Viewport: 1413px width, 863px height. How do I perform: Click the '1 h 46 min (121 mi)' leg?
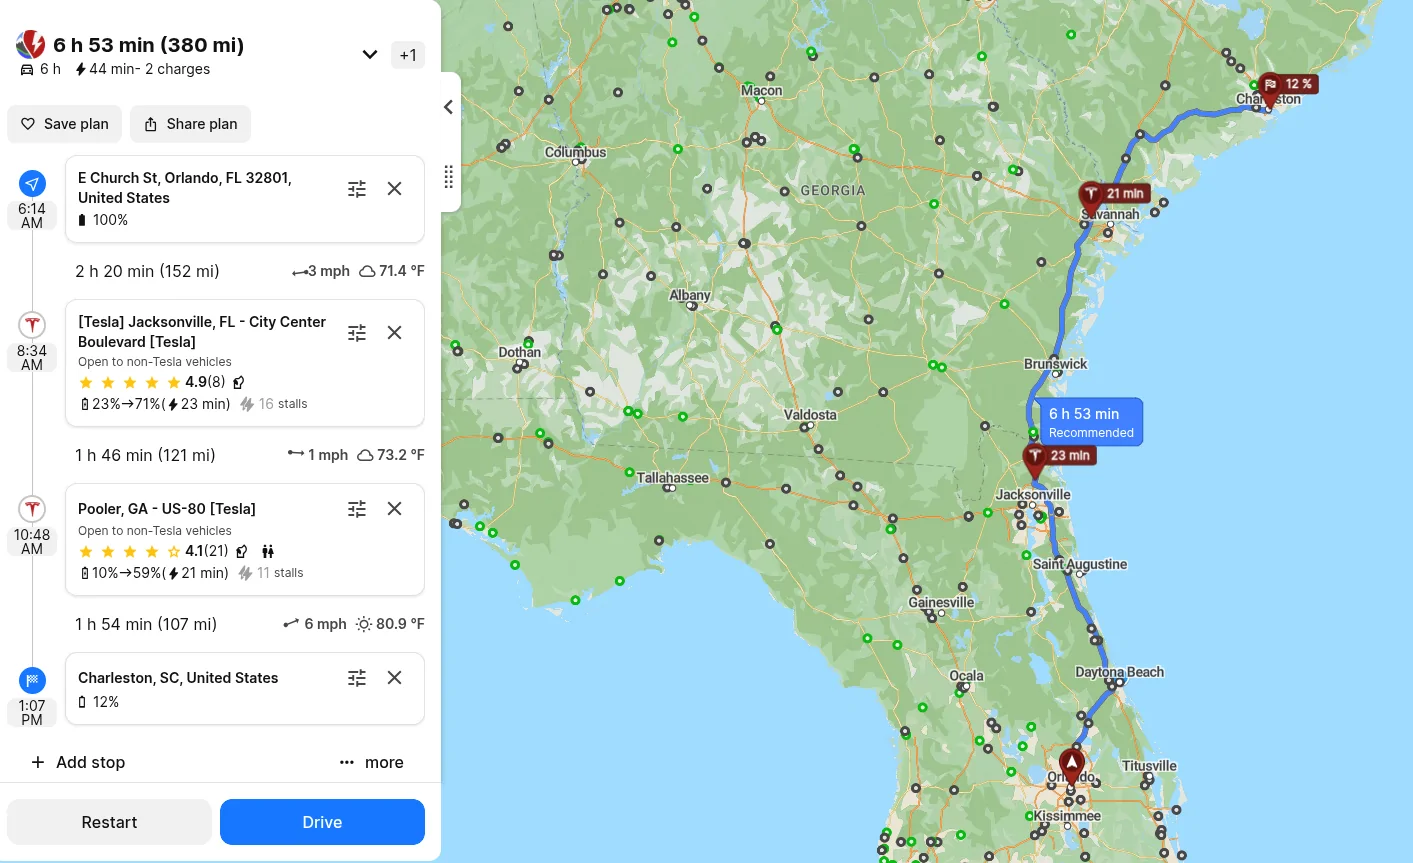(145, 455)
